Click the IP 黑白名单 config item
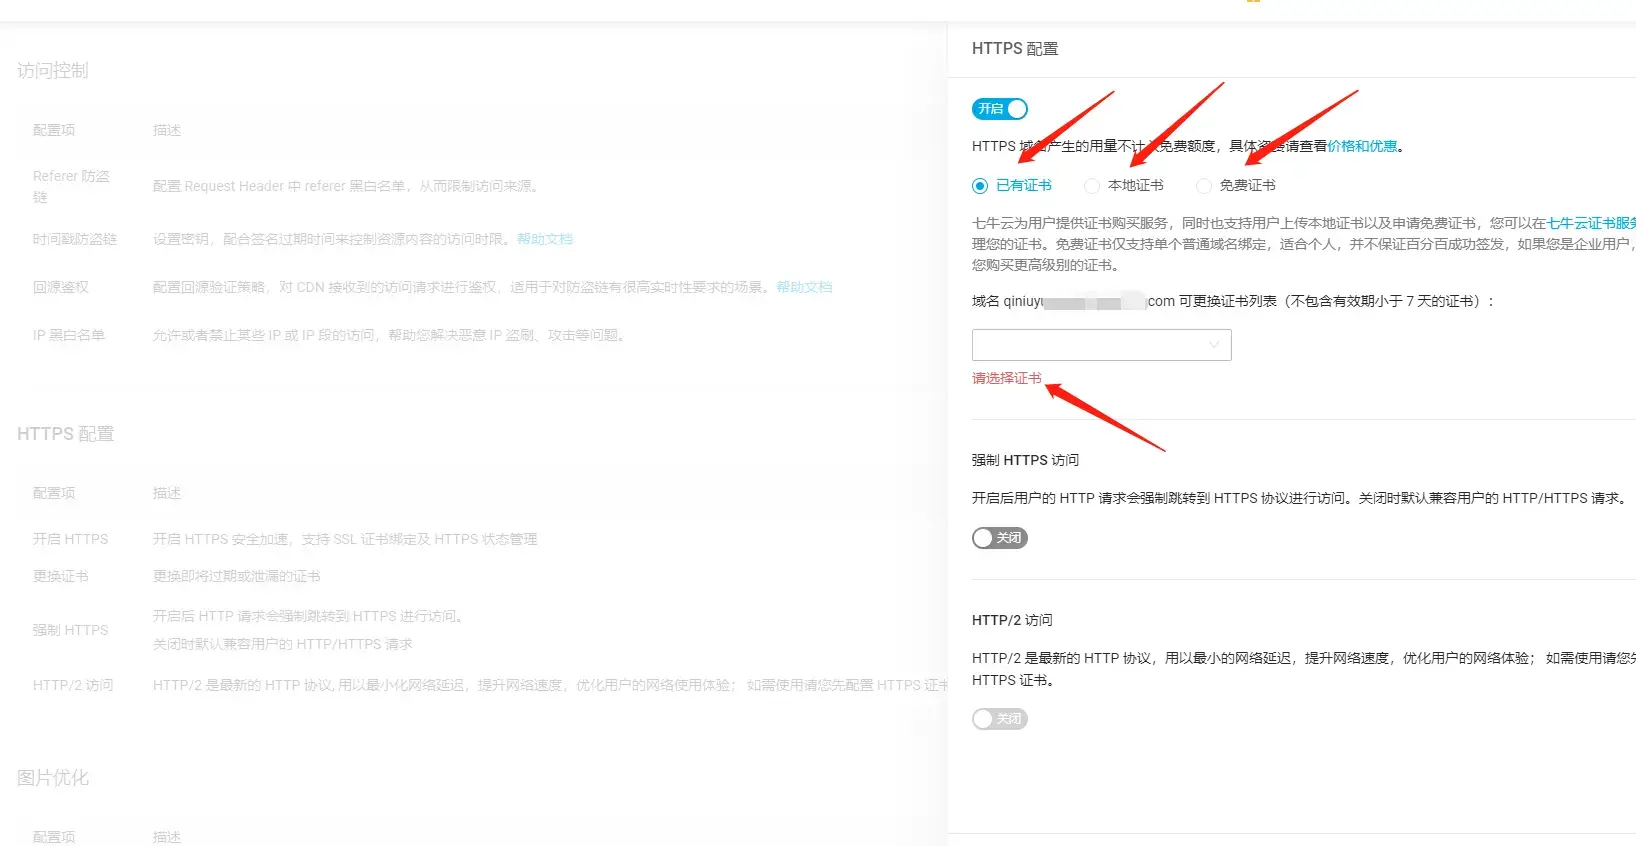The height and width of the screenshot is (846, 1636). click(x=69, y=335)
